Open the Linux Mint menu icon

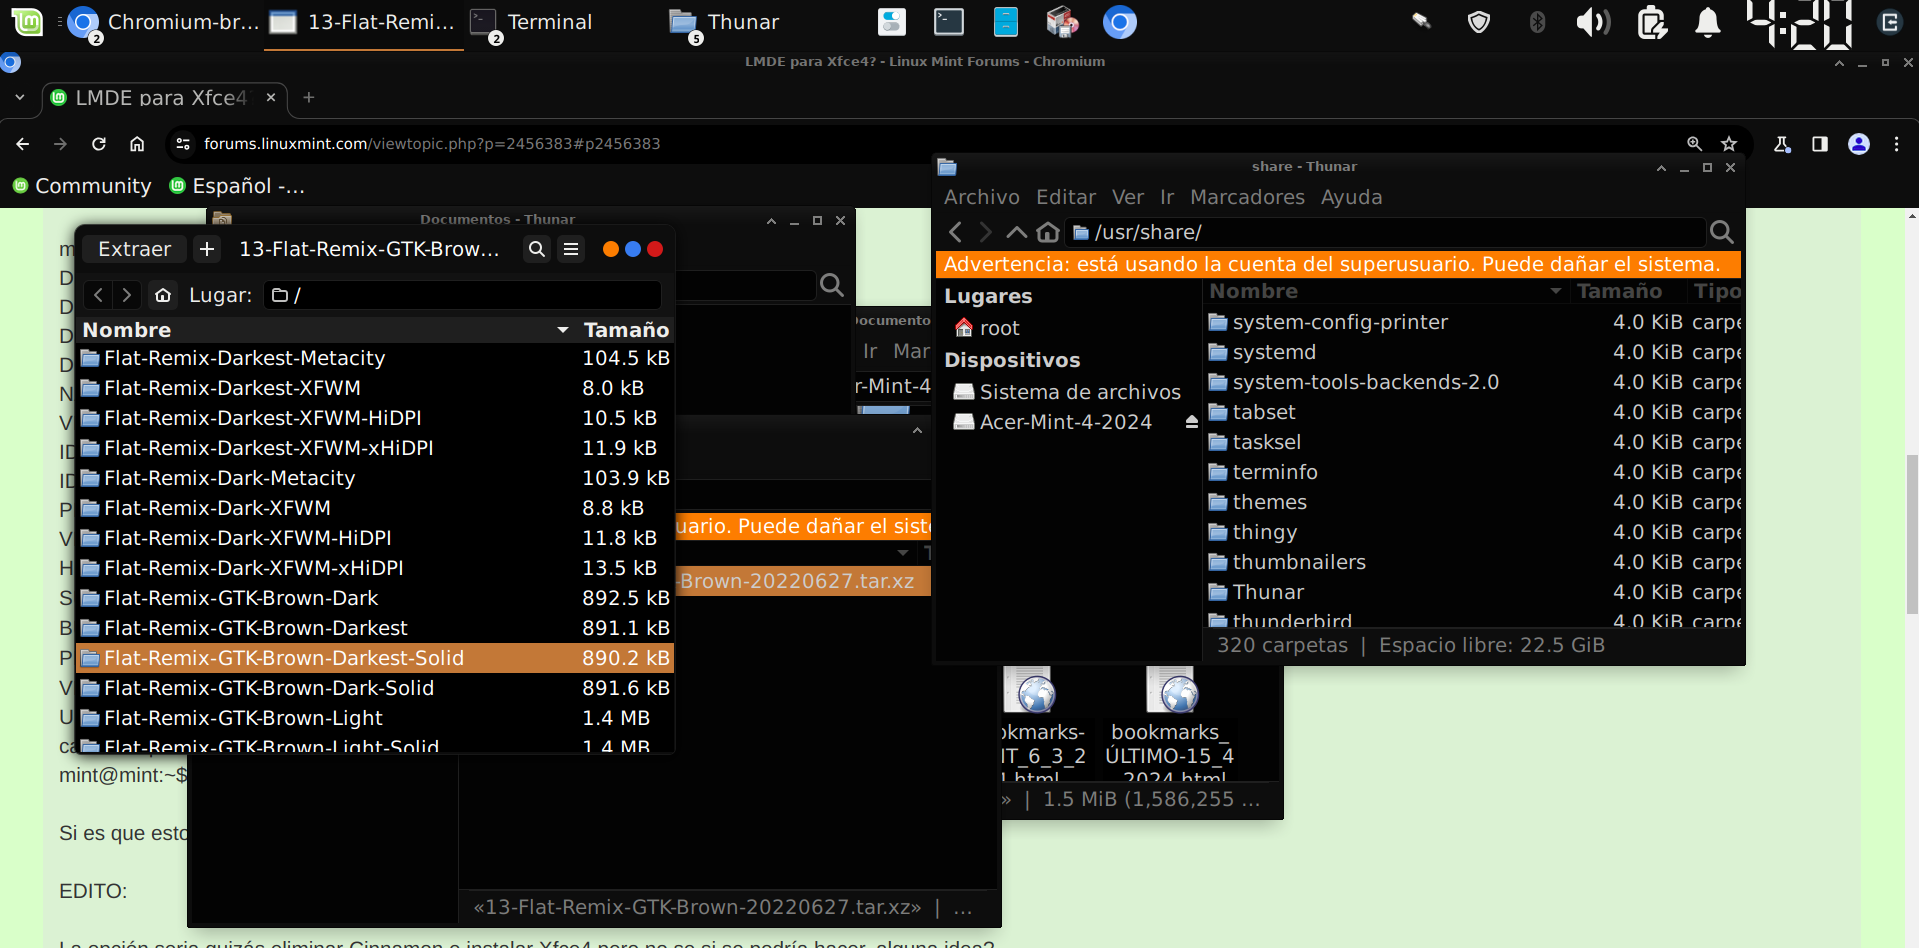[x=27, y=21]
